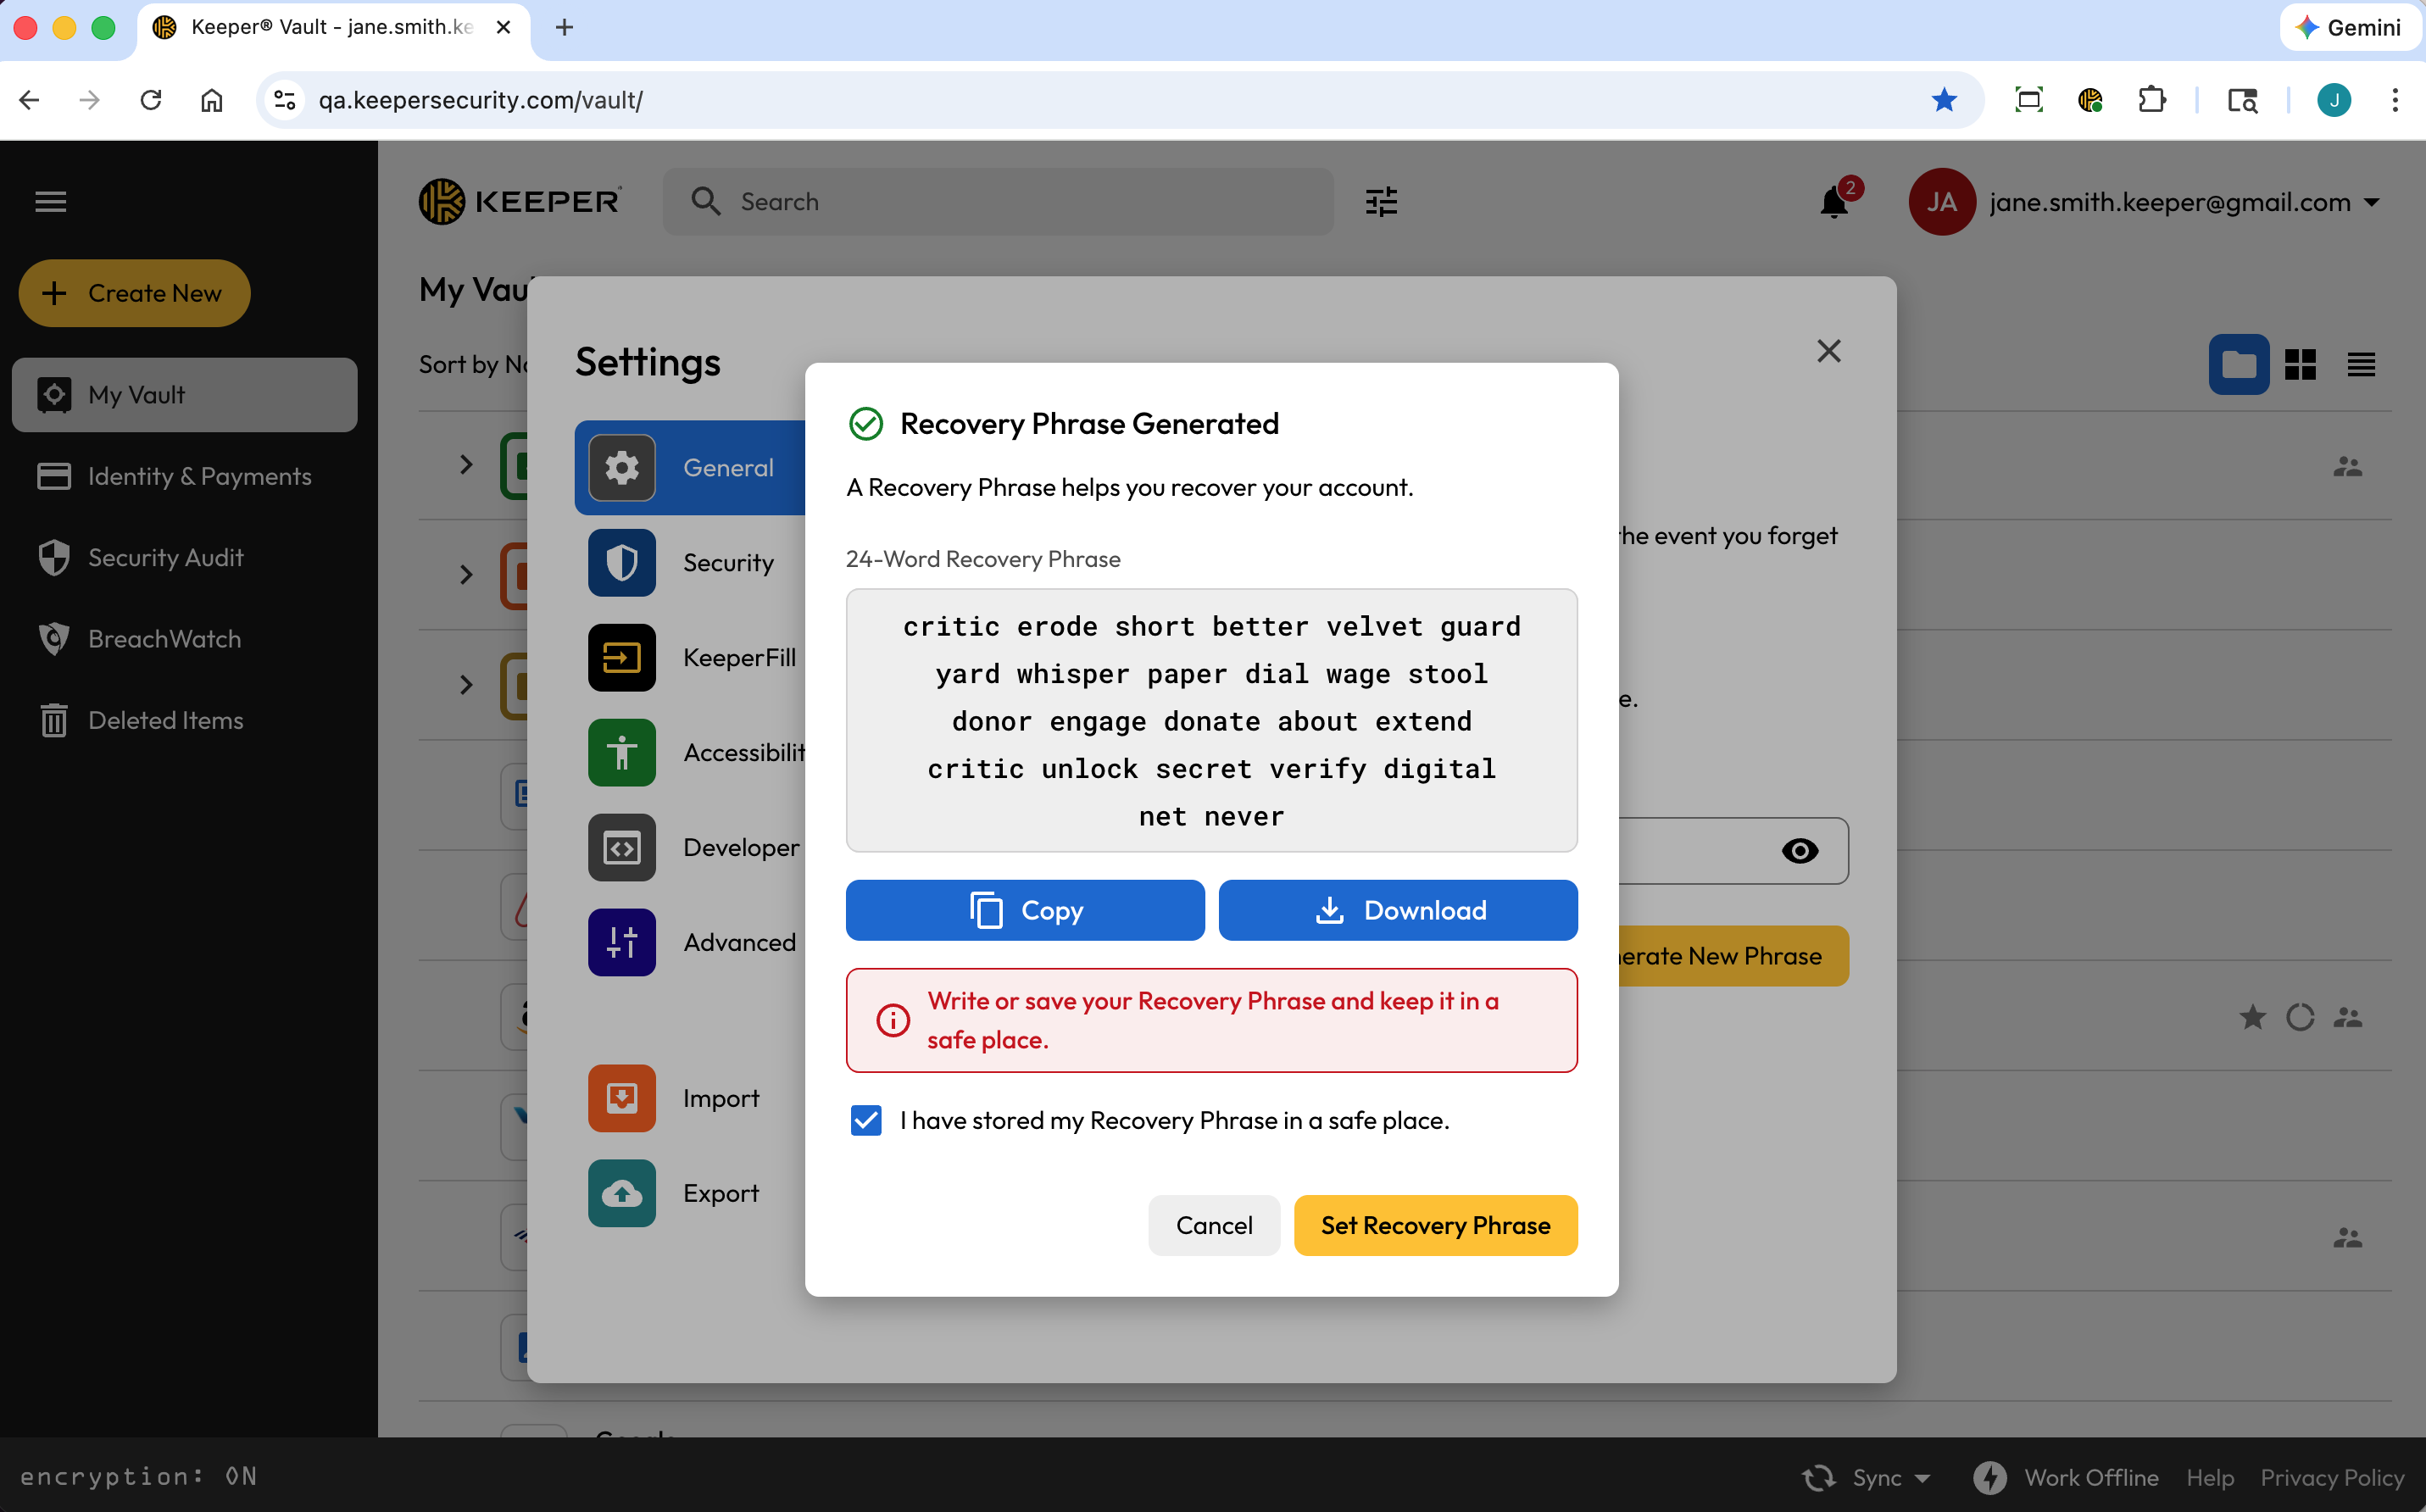Select Security Audit in sidebar

click(x=165, y=558)
